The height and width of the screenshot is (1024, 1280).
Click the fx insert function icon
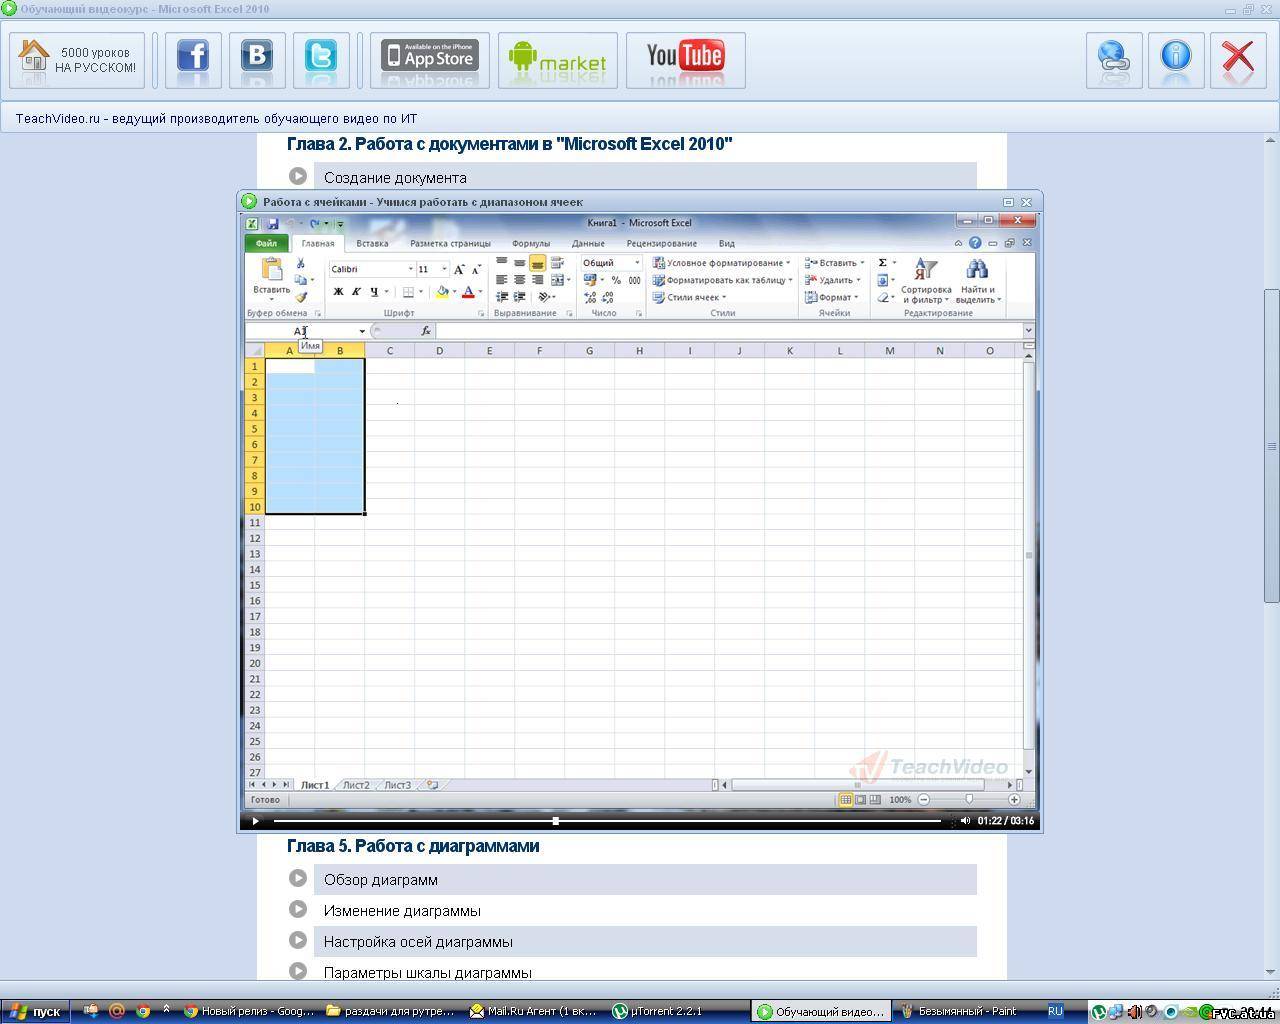click(x=426, y=331)
